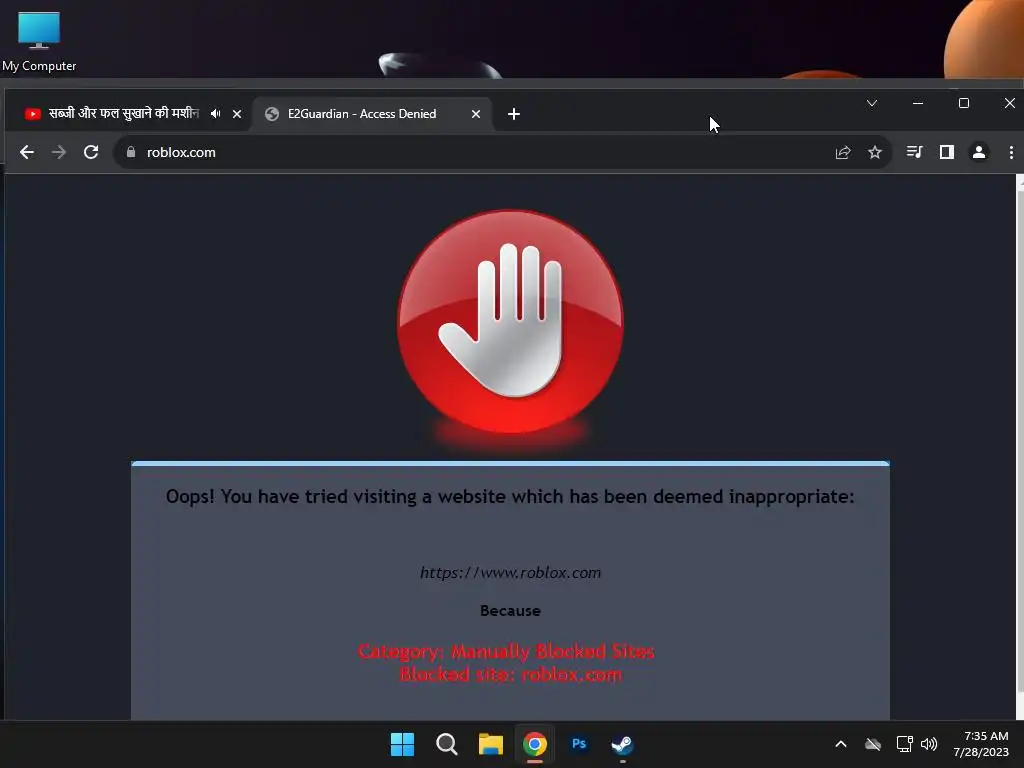The width and height of the screenshot is (1024, 768).
Task: Maximize the Chrome window
Action: click(x=963, y=103)
